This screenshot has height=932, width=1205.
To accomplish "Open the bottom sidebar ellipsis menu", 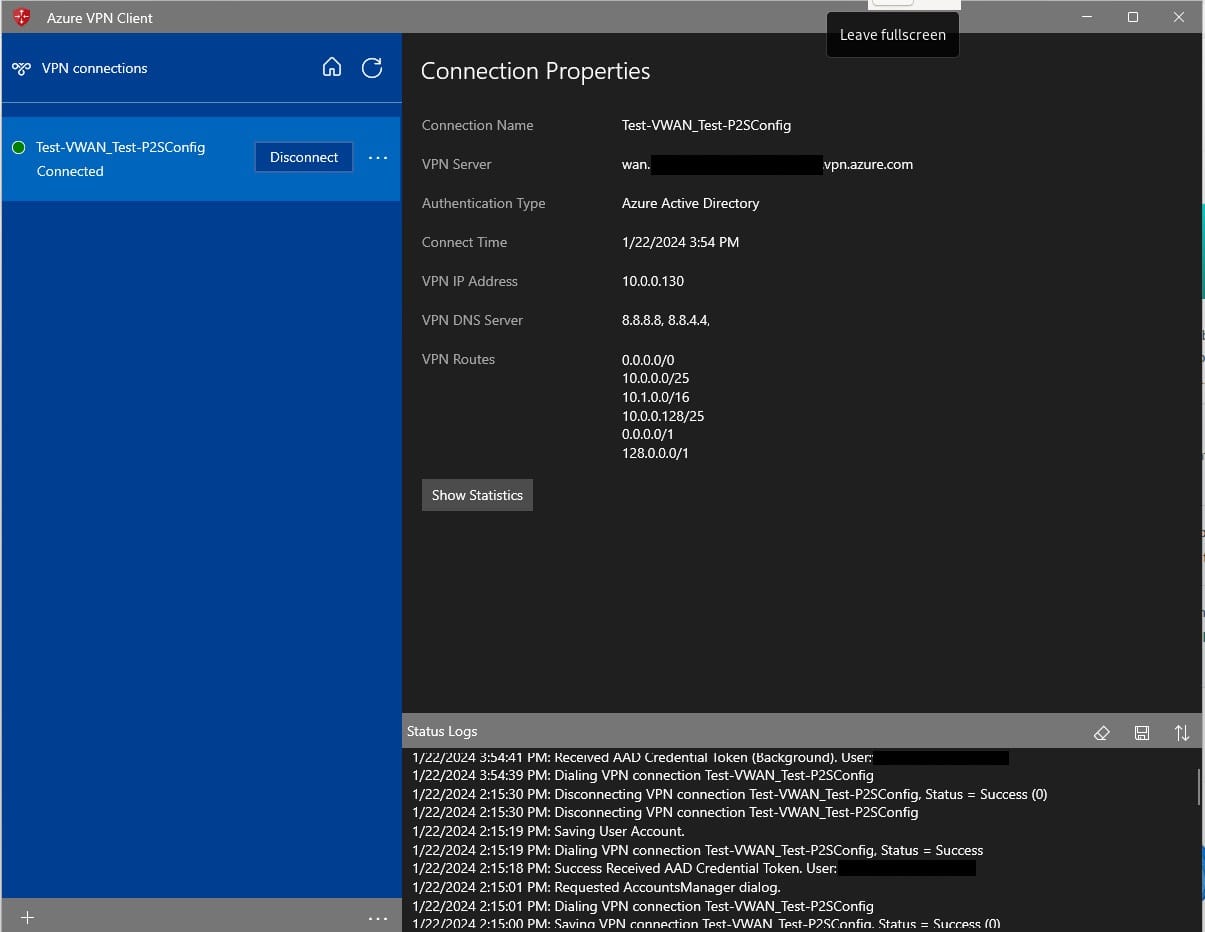I will tap(378, 918).
